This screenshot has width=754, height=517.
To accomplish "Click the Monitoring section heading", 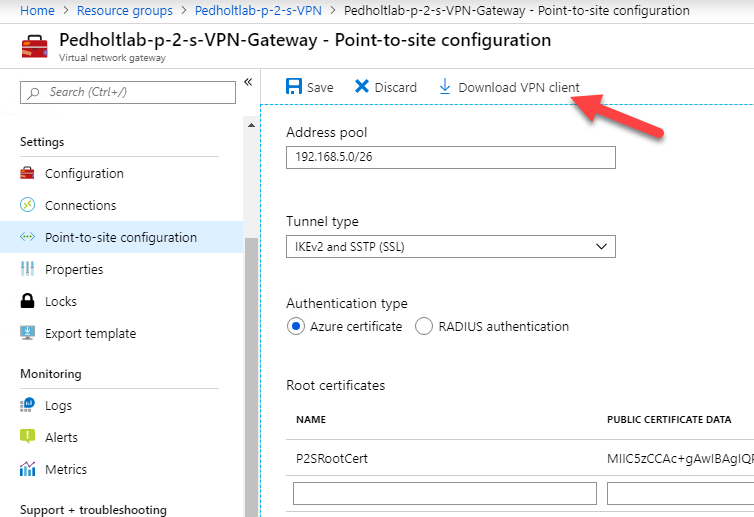I will [x=50, y=374].
